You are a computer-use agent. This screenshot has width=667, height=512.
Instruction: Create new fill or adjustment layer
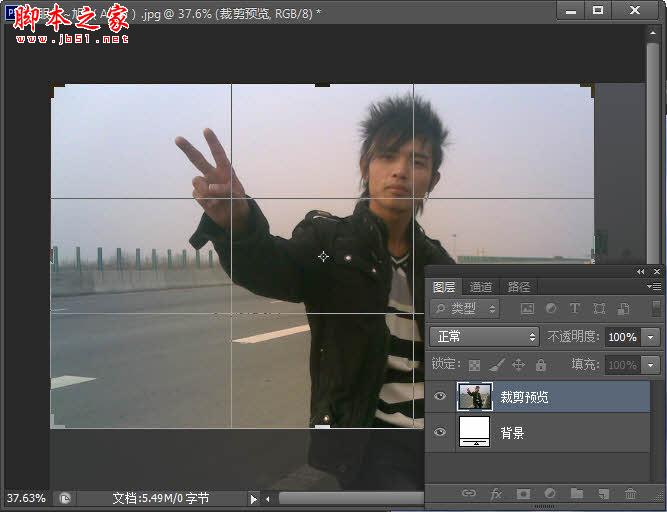[550, 493]
